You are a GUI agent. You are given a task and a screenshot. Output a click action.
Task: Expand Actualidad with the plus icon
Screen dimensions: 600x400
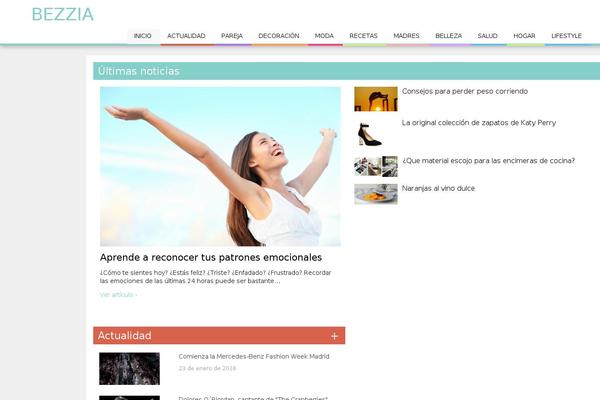pyautogui.click(x=334, y=336)
